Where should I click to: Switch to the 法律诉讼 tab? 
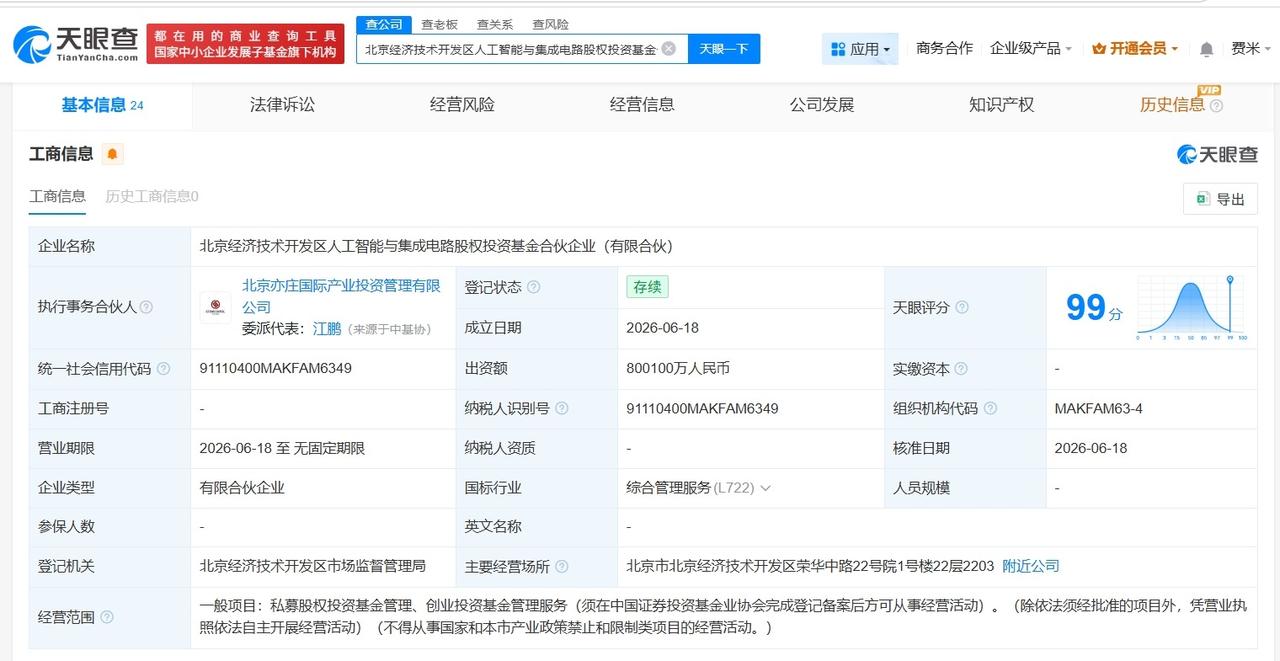click(282, 105)
